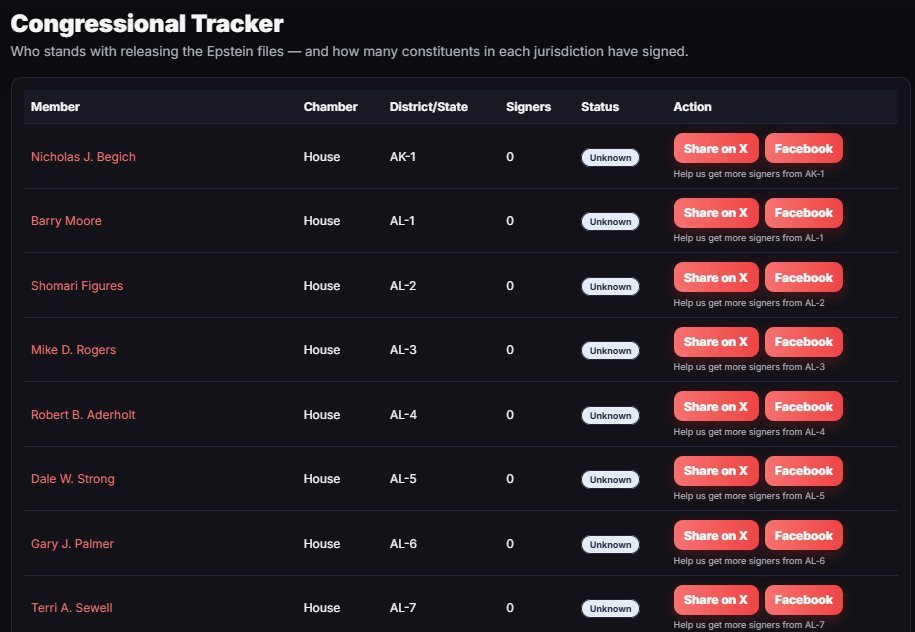The image size is (915, 632).
Task: Open Gary J. Palmer member link
Action: [x=72, y=544]
